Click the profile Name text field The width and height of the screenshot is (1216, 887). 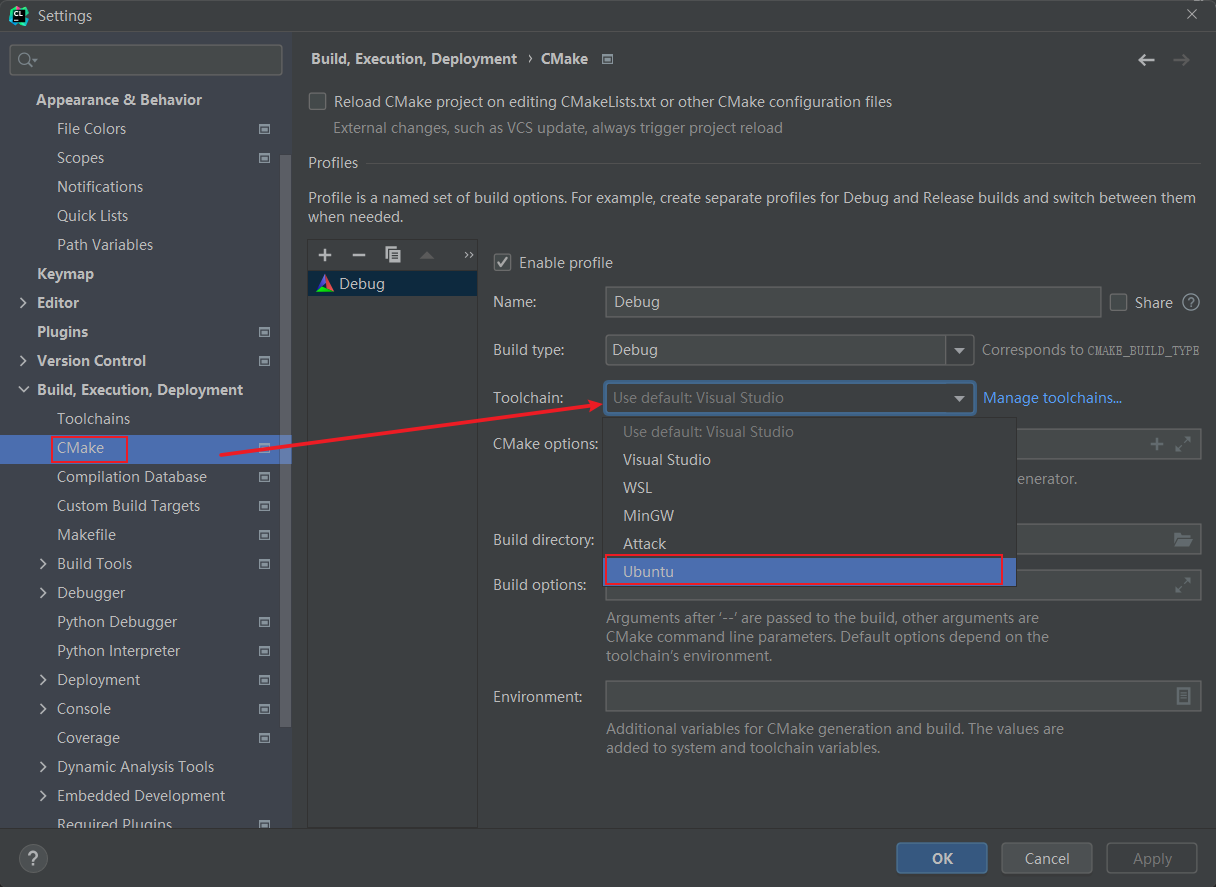853,302
